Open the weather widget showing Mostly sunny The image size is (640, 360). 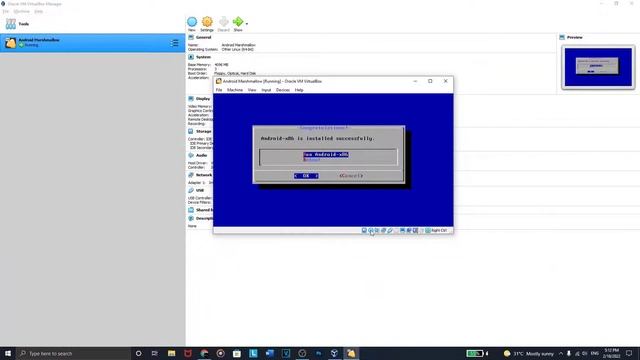point(529,353)
